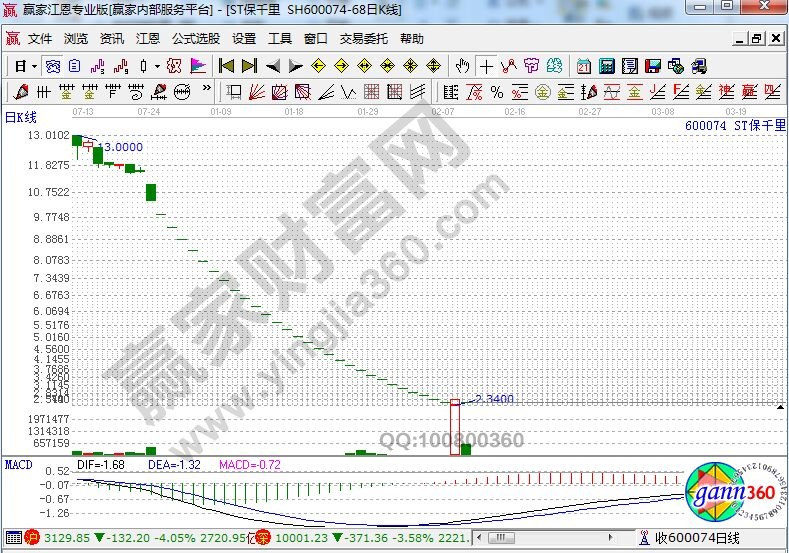The width and height of the screenshot is (789, 553).
Task: Expand the candlestick chart type dropdown arrow
Action: point(157,66)
